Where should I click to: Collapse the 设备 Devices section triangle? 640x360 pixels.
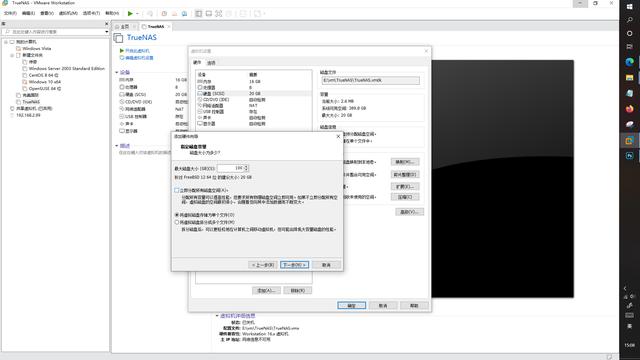[x=117, y=72]
